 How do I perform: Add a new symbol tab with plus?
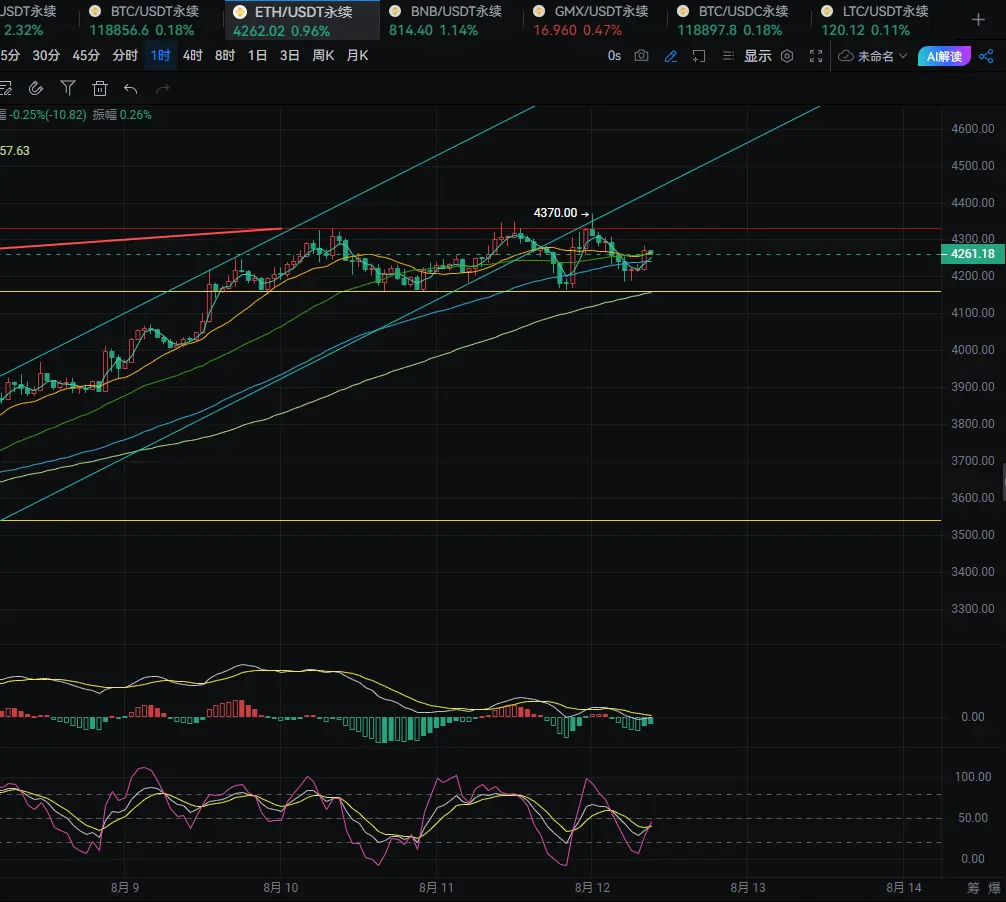978,21
